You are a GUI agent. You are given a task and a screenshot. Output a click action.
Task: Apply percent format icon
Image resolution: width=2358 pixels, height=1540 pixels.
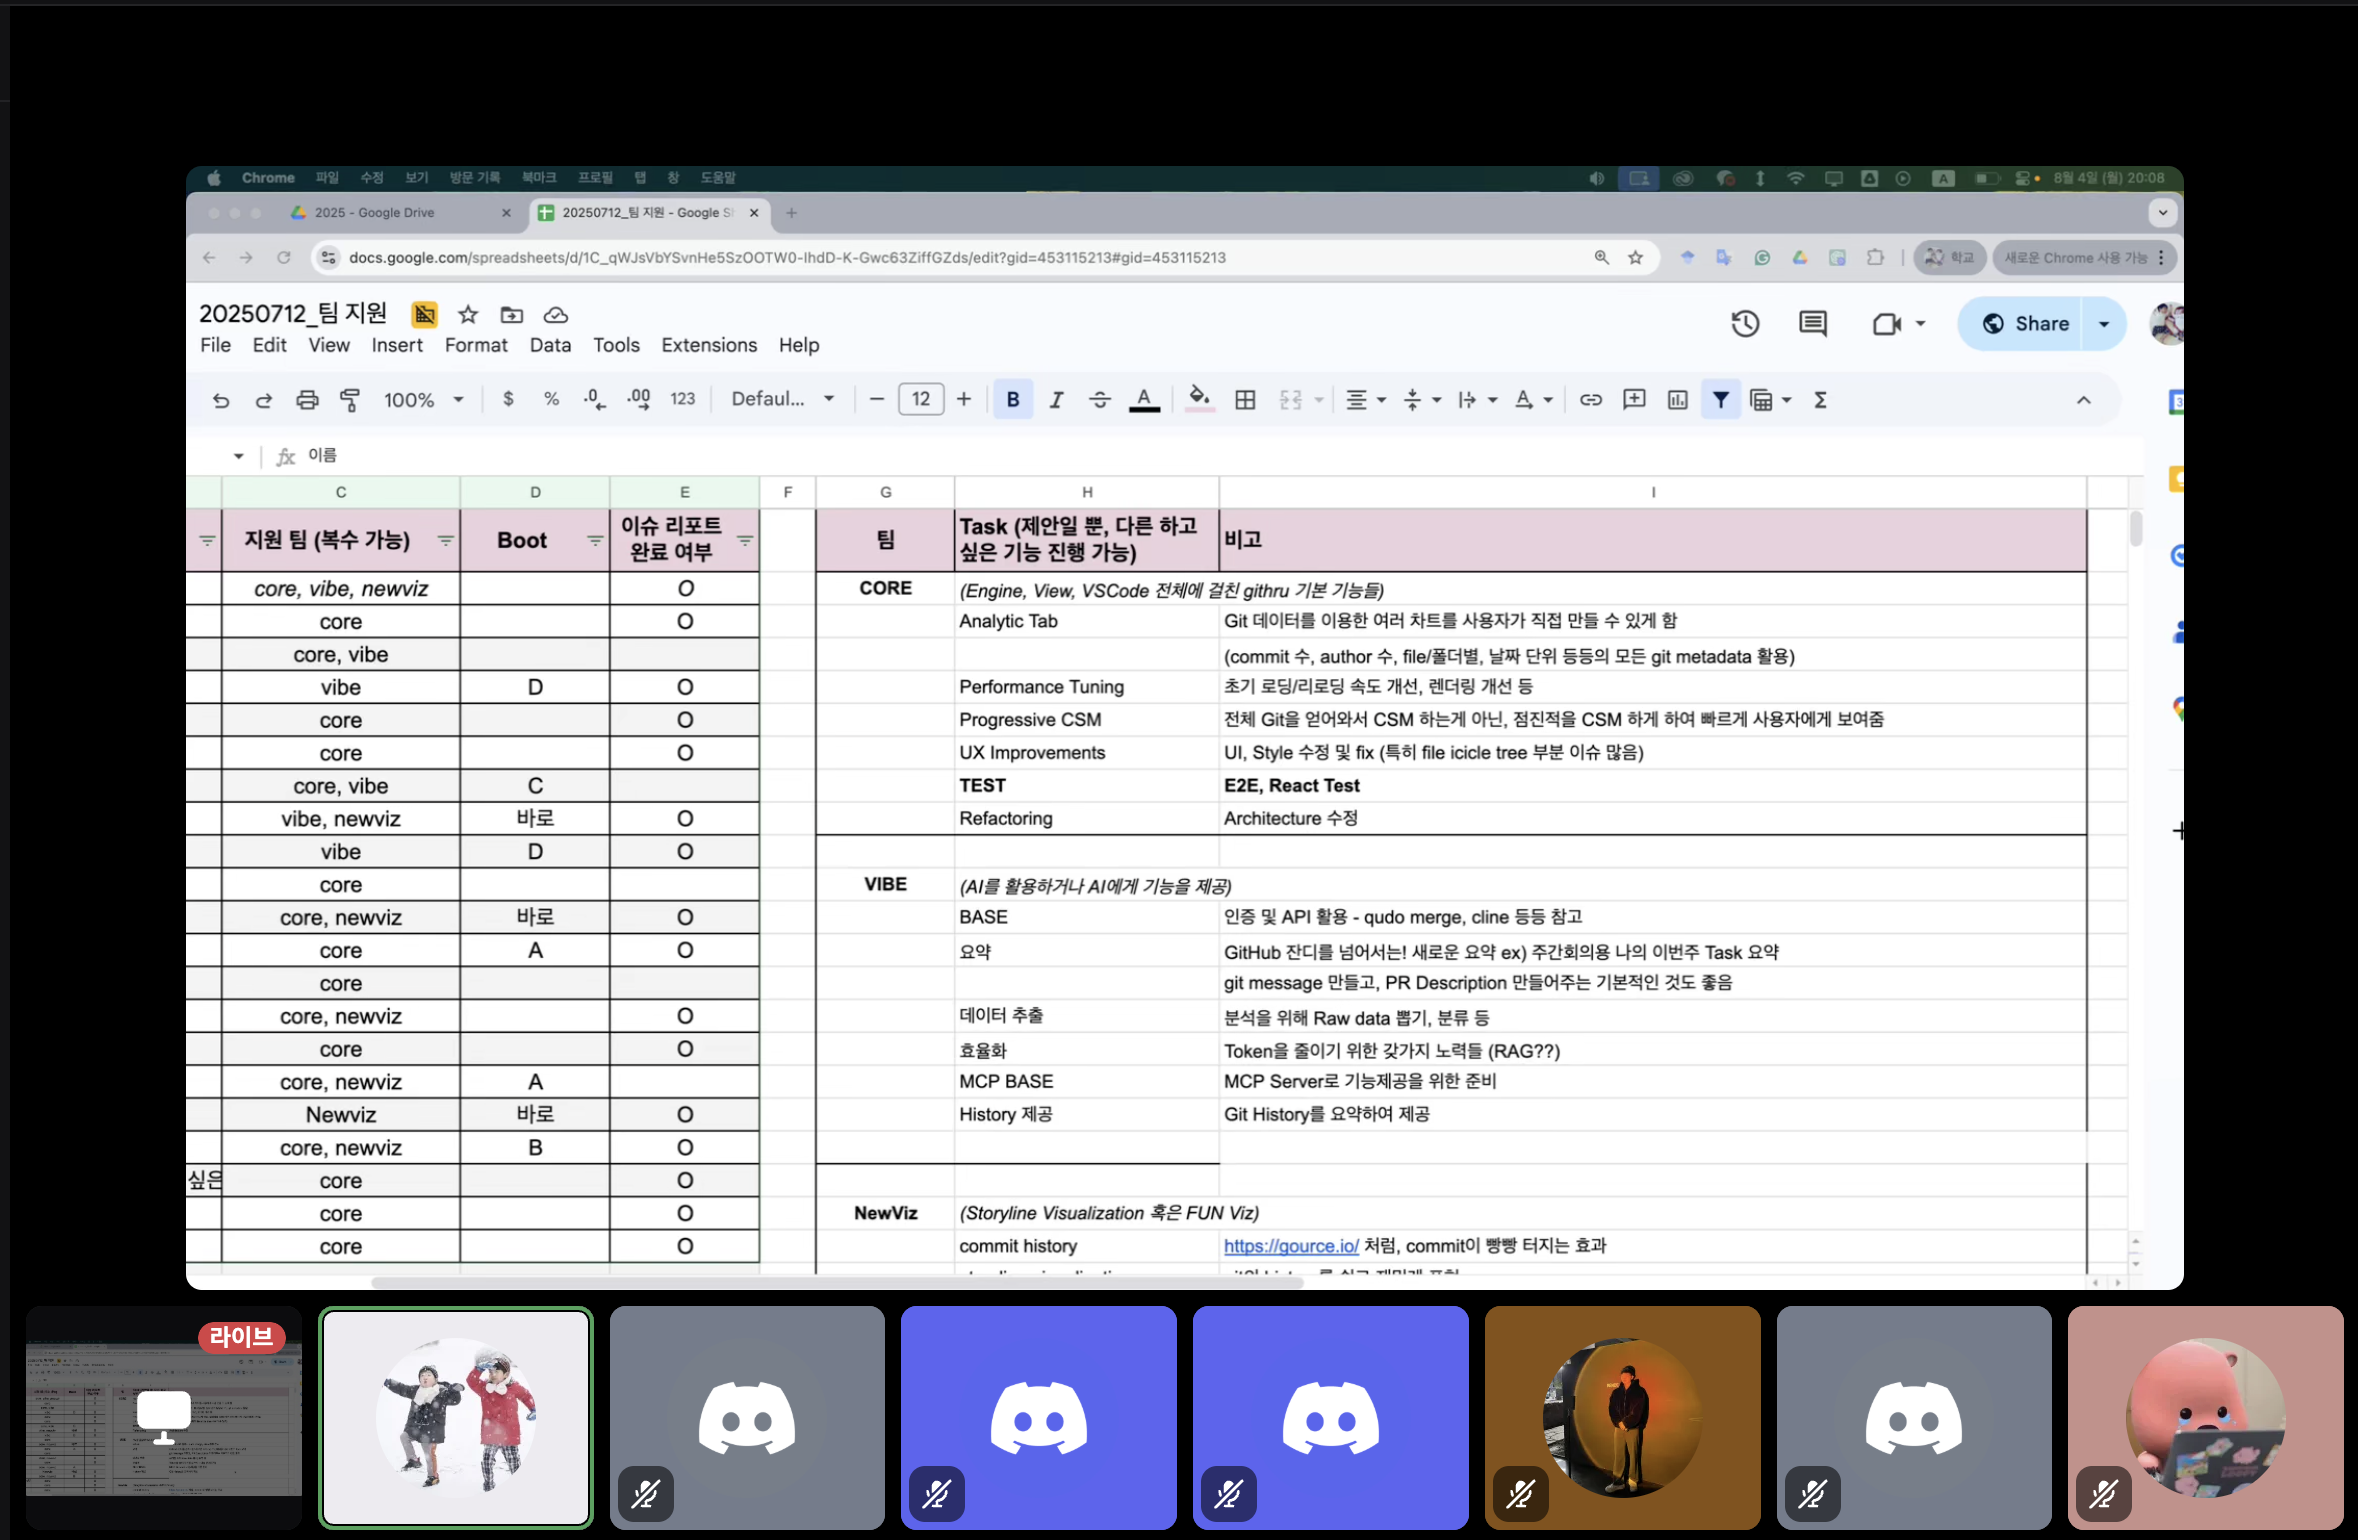551,399
